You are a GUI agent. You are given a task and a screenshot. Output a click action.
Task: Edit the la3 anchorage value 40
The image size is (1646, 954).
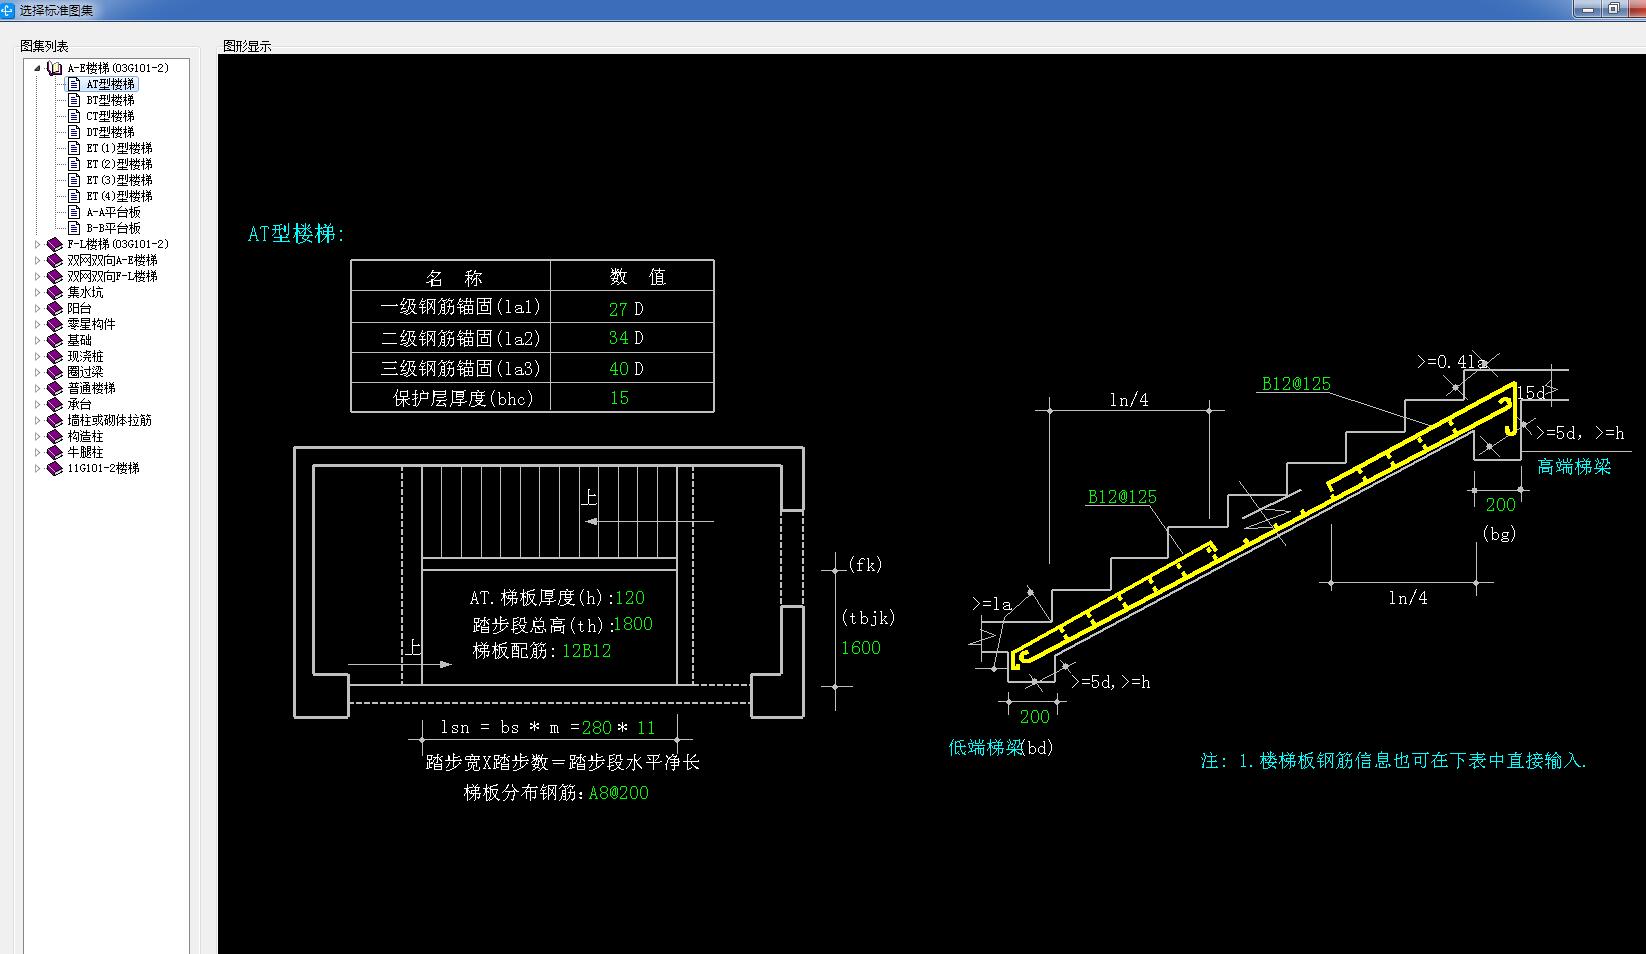click(x=618, y=369)
